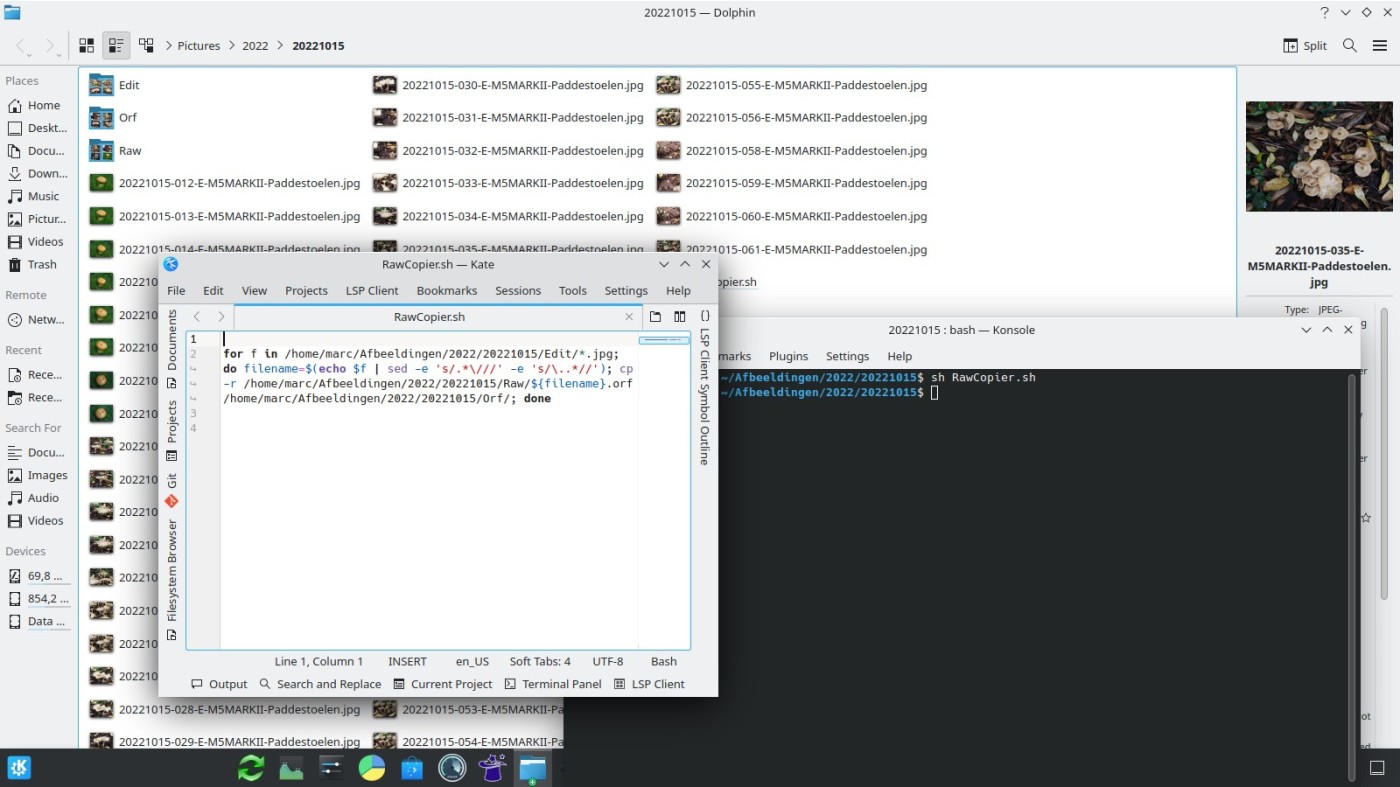This screenshot has height=787, width=1400.
Task: Toggle Documents sidebar in Kate
Action: [172, 349]
